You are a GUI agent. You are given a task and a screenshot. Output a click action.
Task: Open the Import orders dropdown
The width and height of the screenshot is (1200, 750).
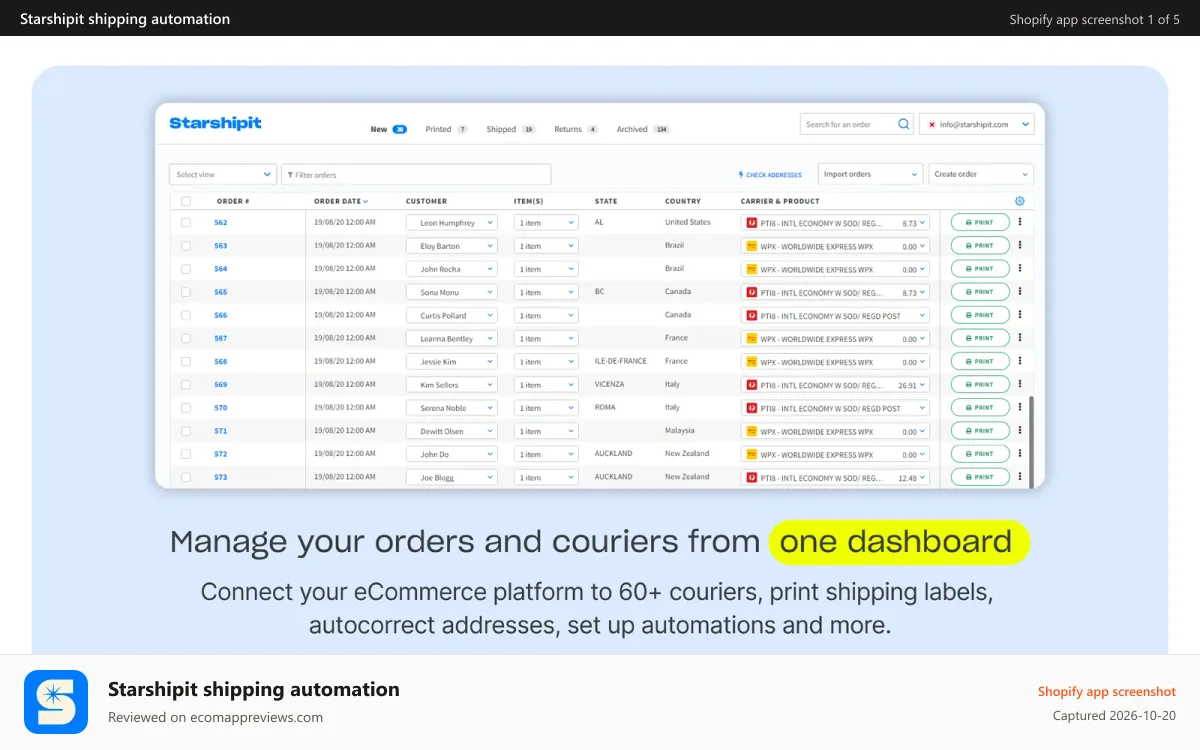pos(870,174)
